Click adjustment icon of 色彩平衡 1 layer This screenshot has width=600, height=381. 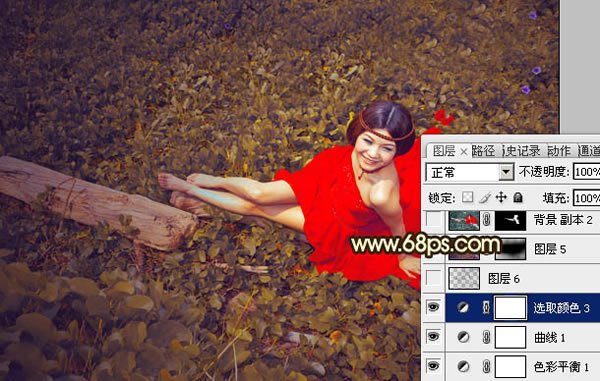[463, 366]
